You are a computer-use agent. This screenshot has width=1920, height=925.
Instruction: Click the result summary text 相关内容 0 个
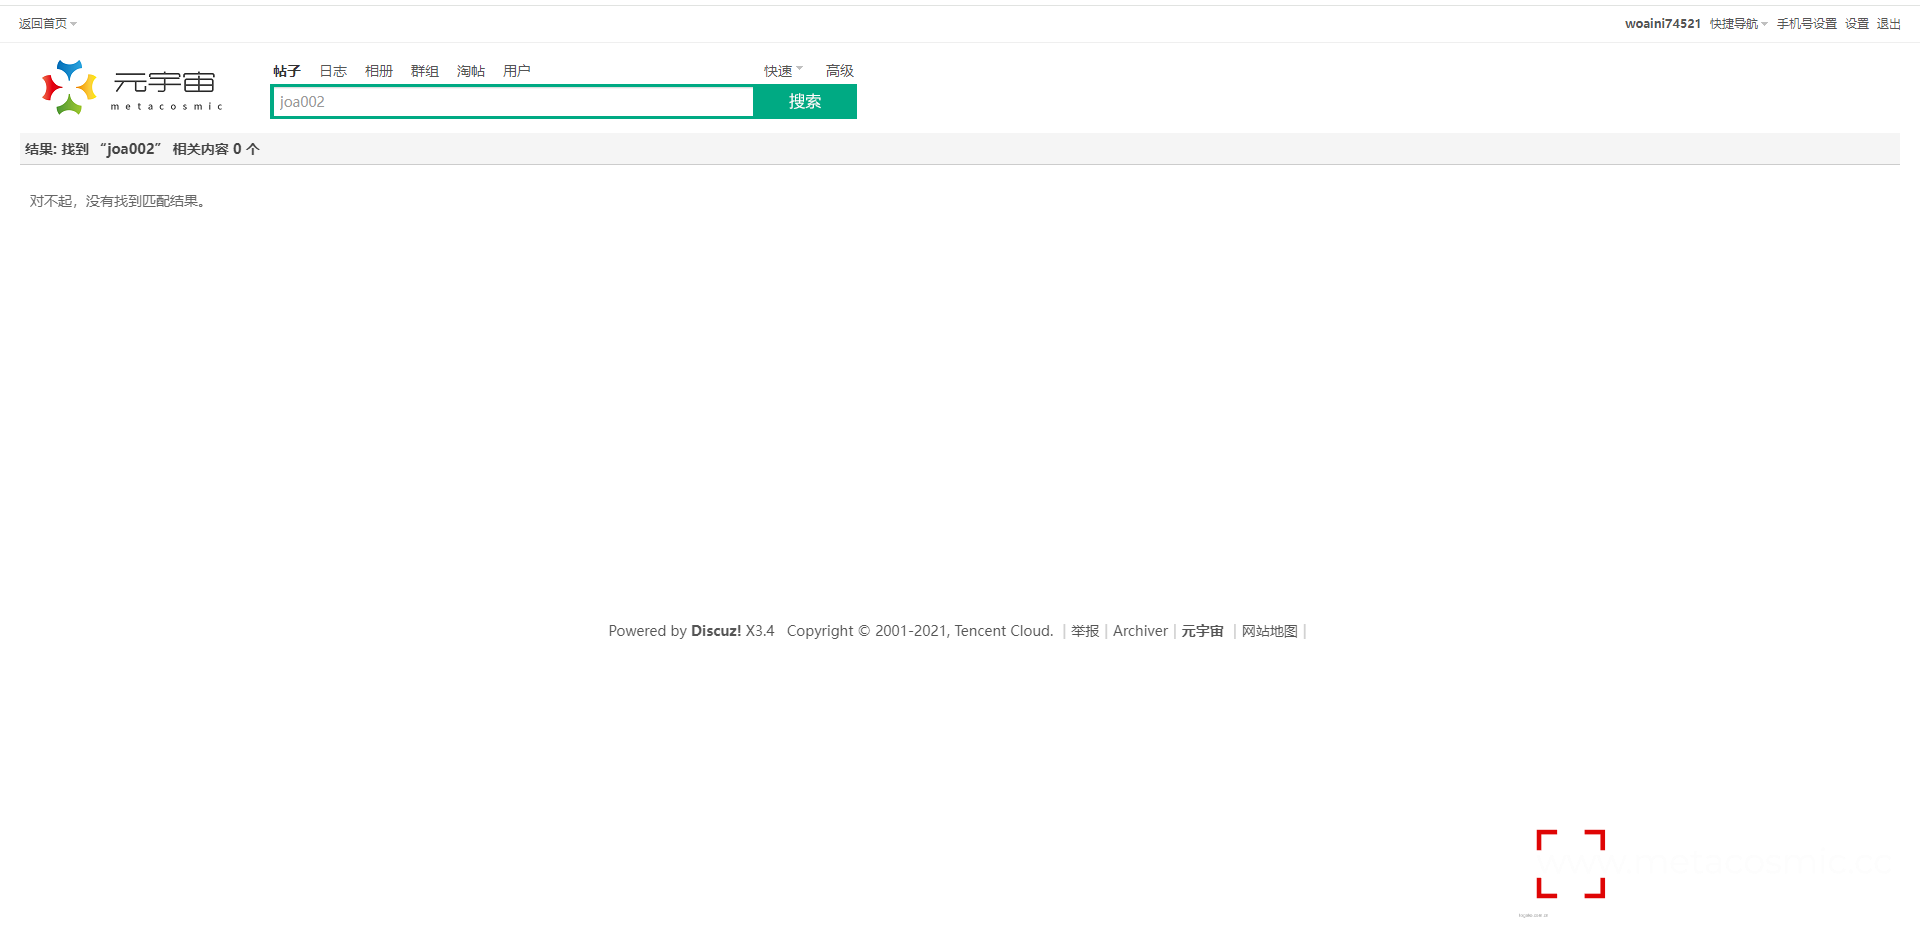tap(216, 149)
